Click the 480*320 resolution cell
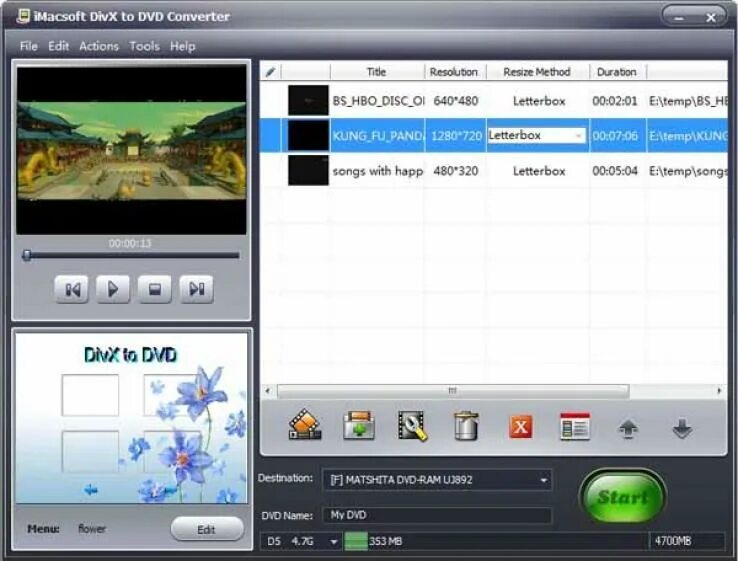Image resolution: width=738 pixels, height=561 pixels. click(456, 171)
